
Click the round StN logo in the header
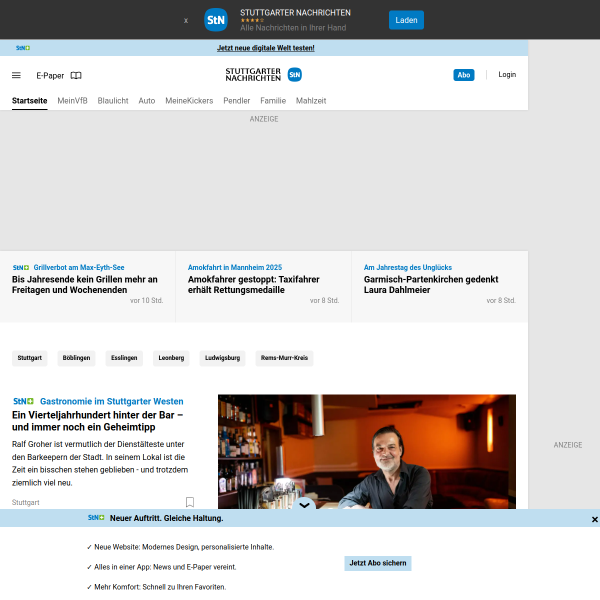tap(295, 75)
